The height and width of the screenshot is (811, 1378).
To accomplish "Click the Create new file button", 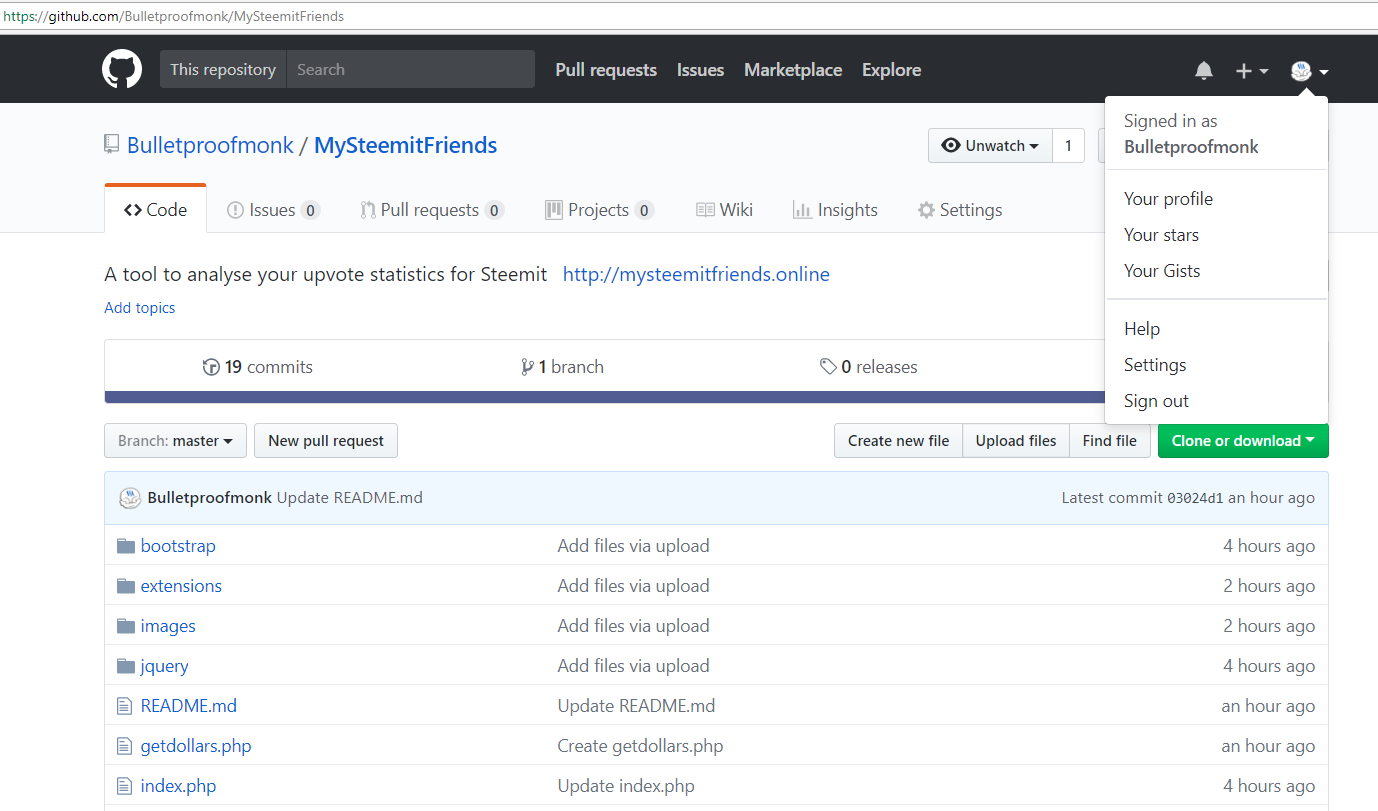I will (x=898, y=441).
